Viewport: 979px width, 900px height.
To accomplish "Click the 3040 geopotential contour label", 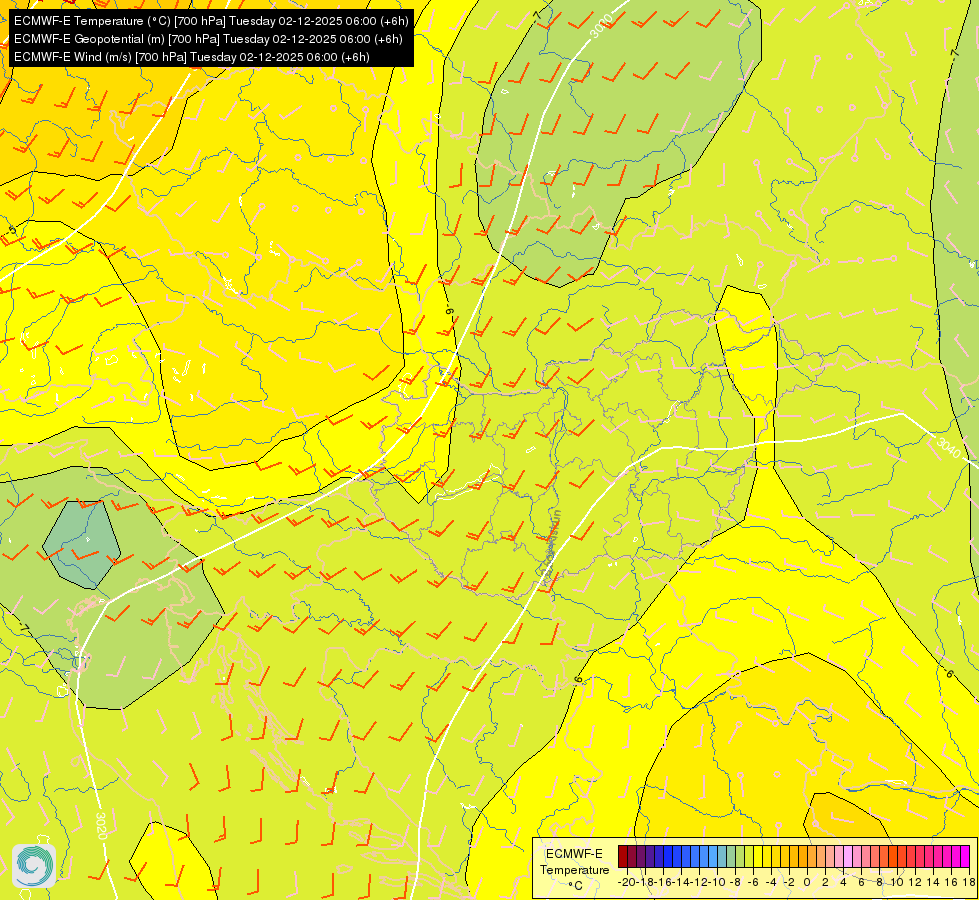I will [948, 447].
